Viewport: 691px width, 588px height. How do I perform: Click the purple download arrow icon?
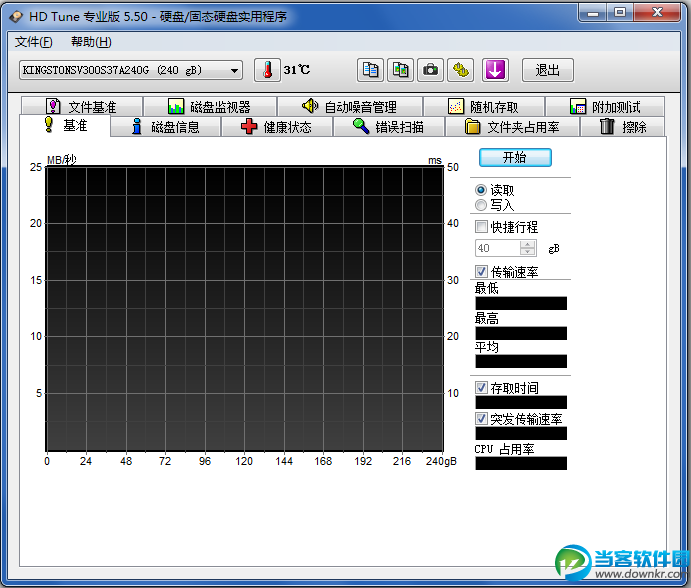point(495,70)
